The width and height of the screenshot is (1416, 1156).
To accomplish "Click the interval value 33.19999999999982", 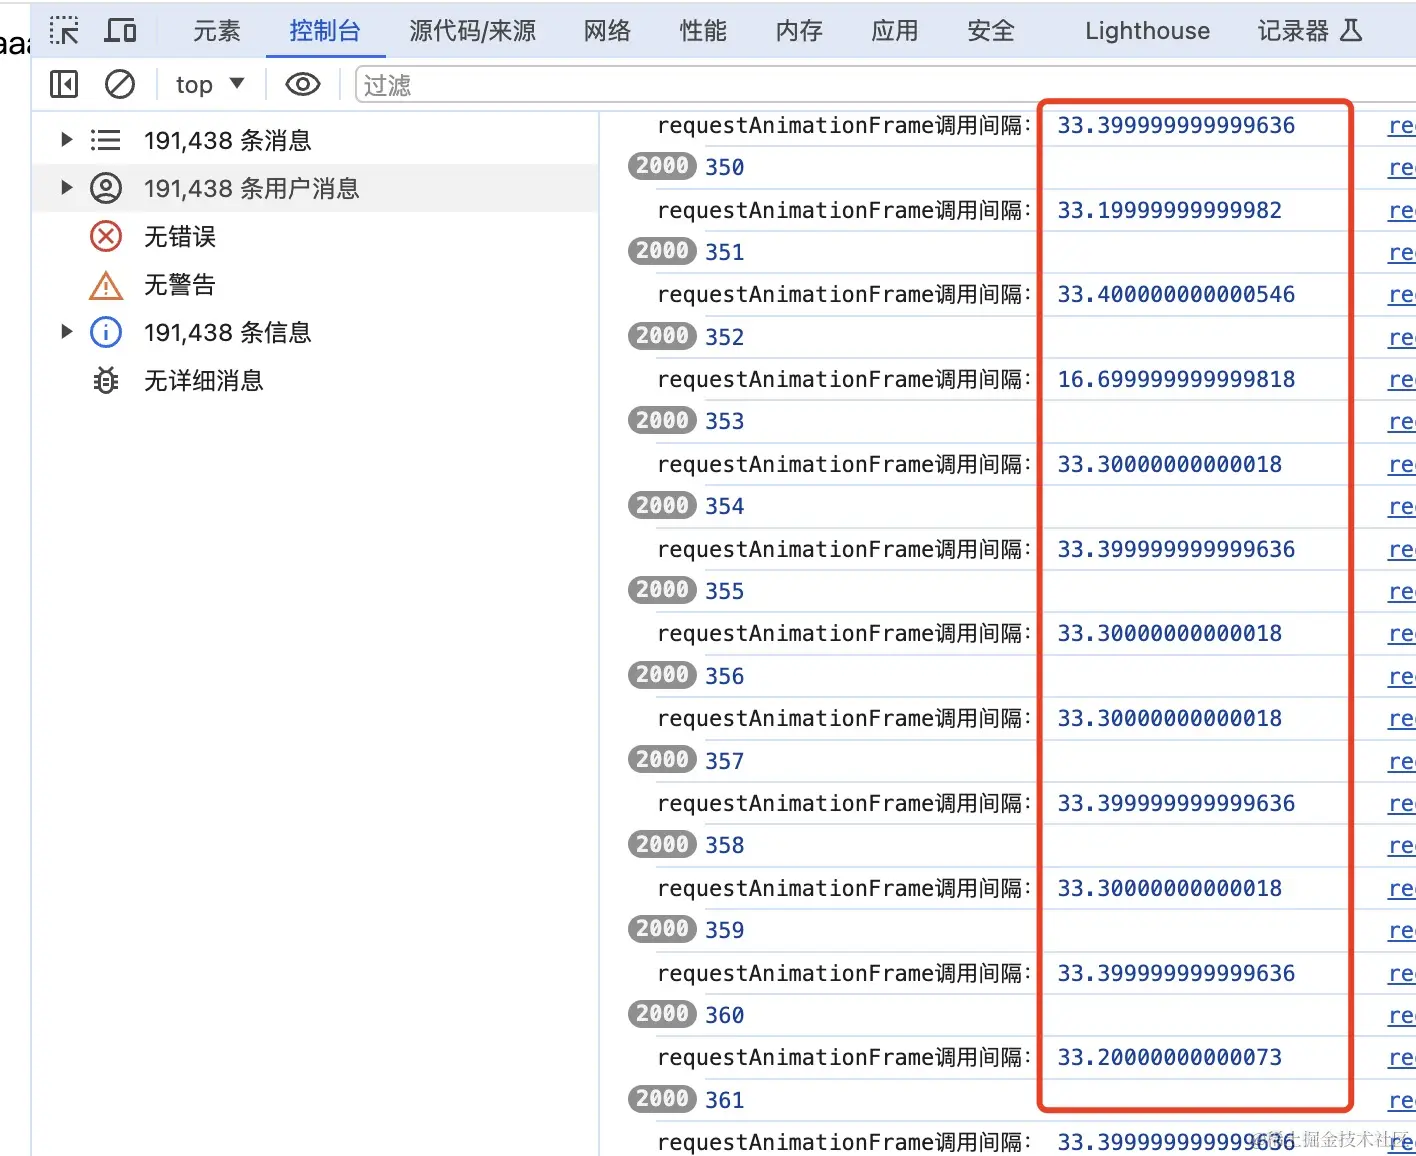I will [1170, 210].
